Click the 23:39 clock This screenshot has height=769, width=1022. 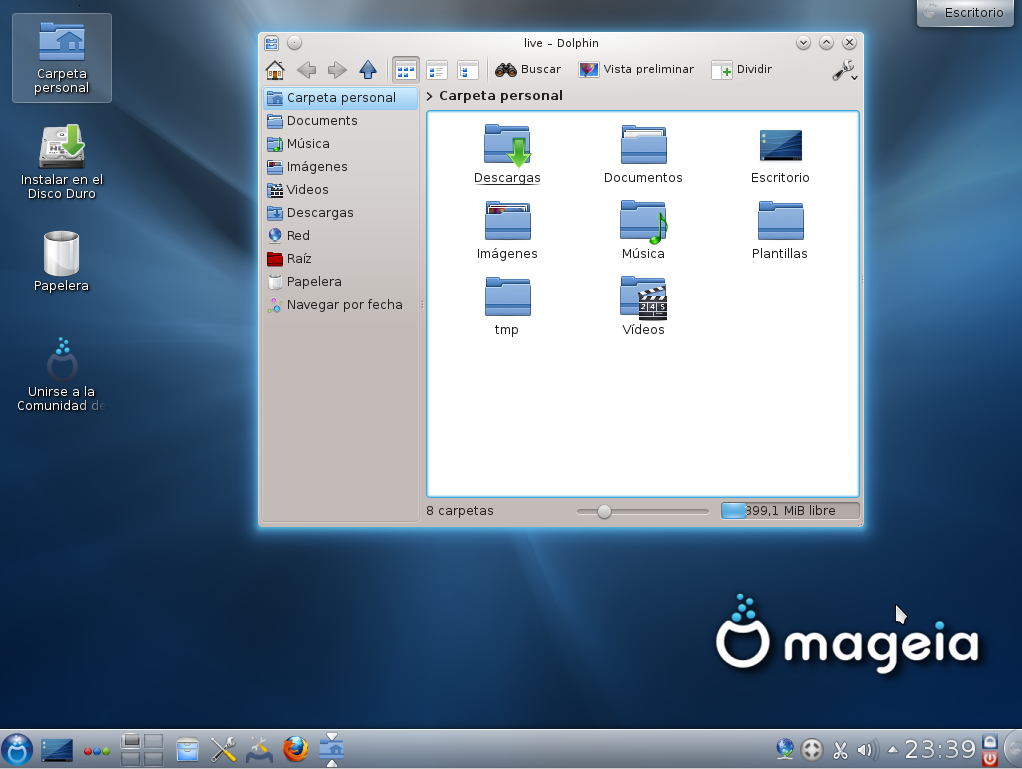[940, 749]
